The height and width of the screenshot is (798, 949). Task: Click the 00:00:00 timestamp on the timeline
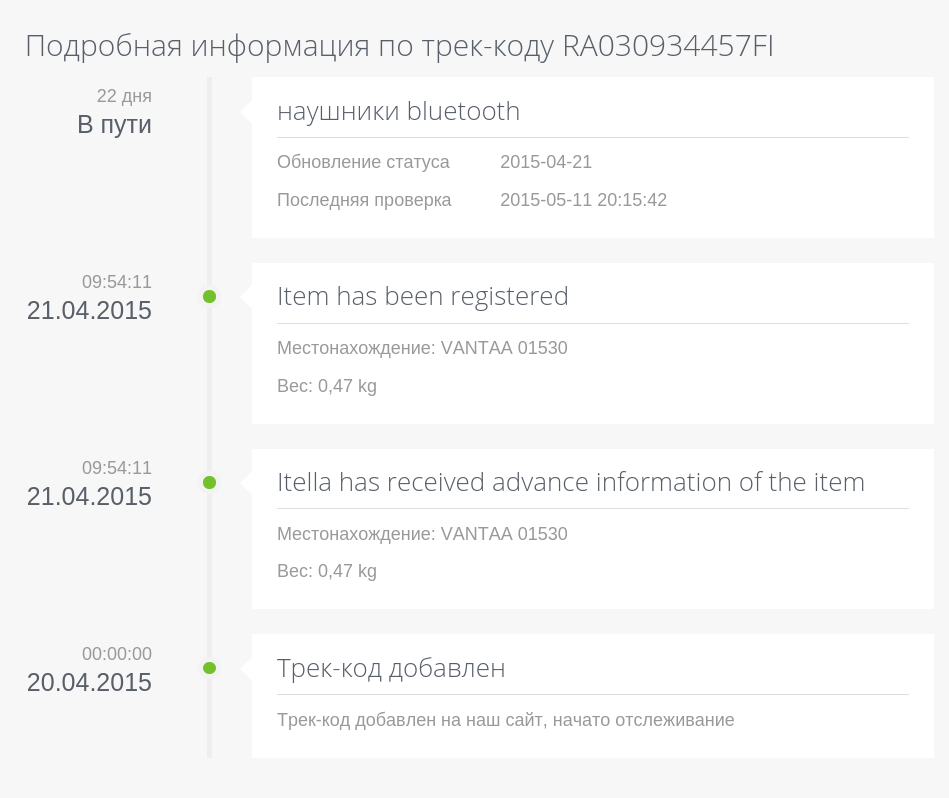[117, 654]
